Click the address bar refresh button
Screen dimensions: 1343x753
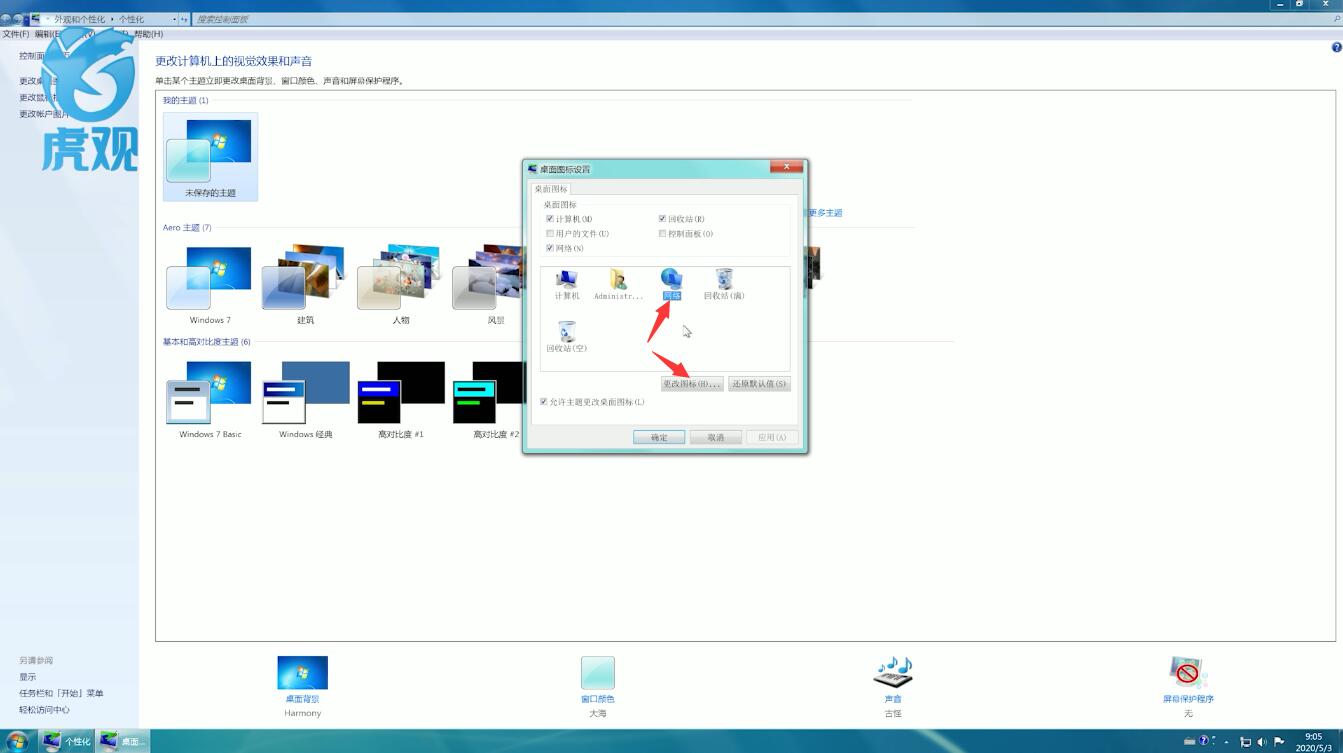[x=184, y=19]
